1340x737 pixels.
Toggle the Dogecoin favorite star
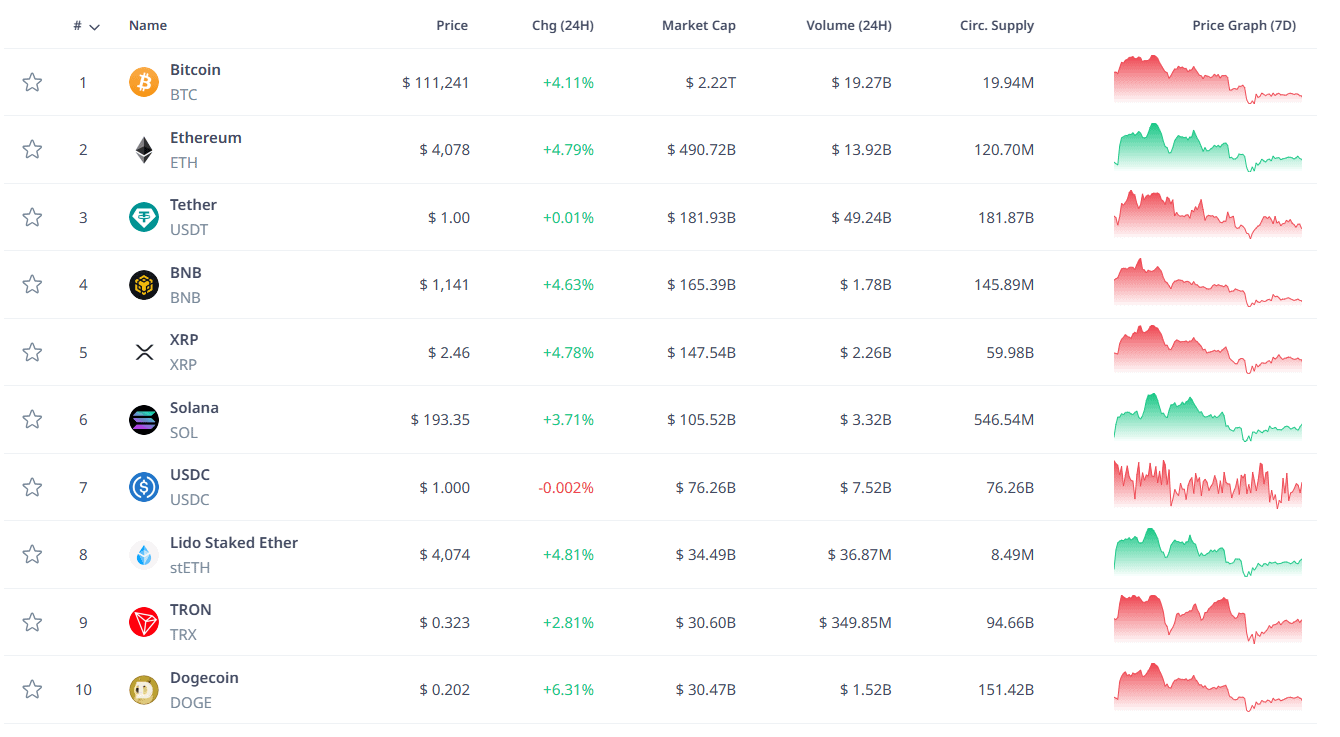point(32,690)
